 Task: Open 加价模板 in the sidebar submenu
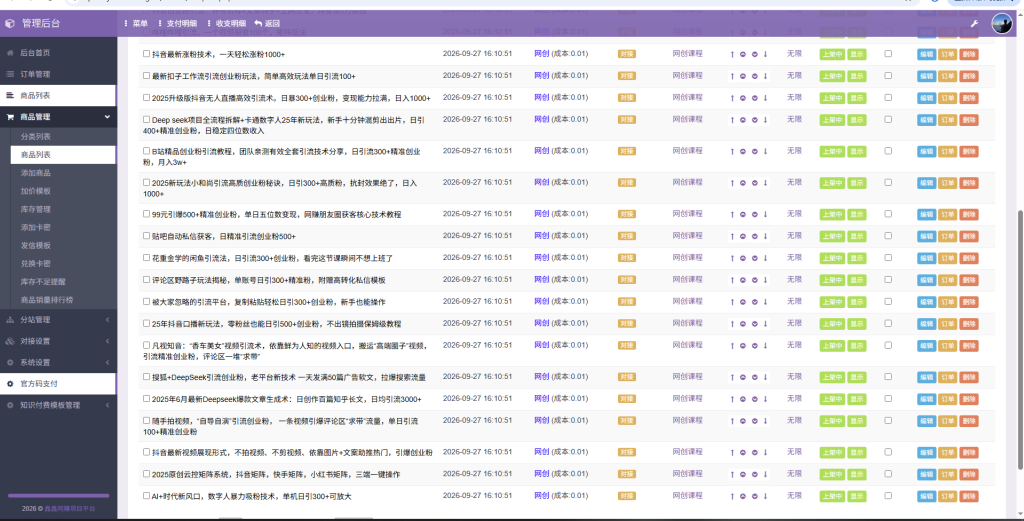[36, 191]
